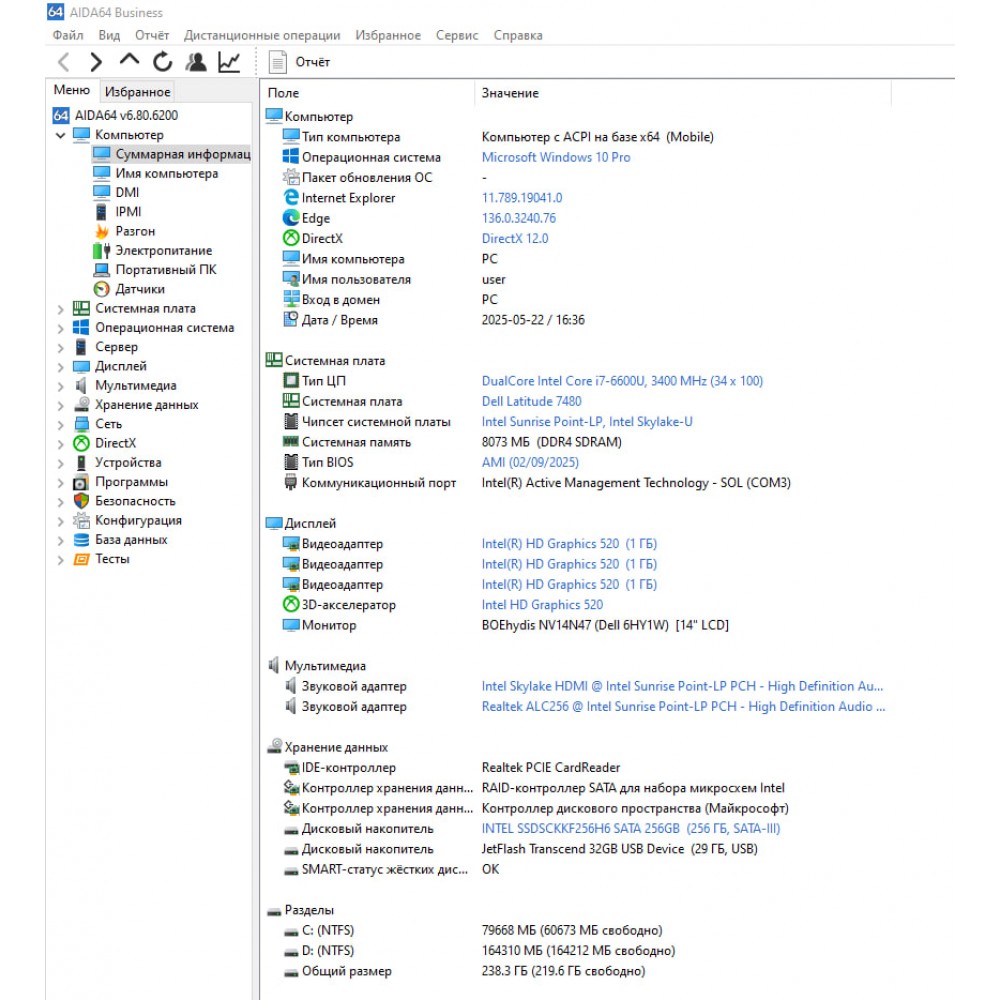Expand the Сервер tree node
The height and width of the screenshot is (1000, 1000).
(61, 348)
